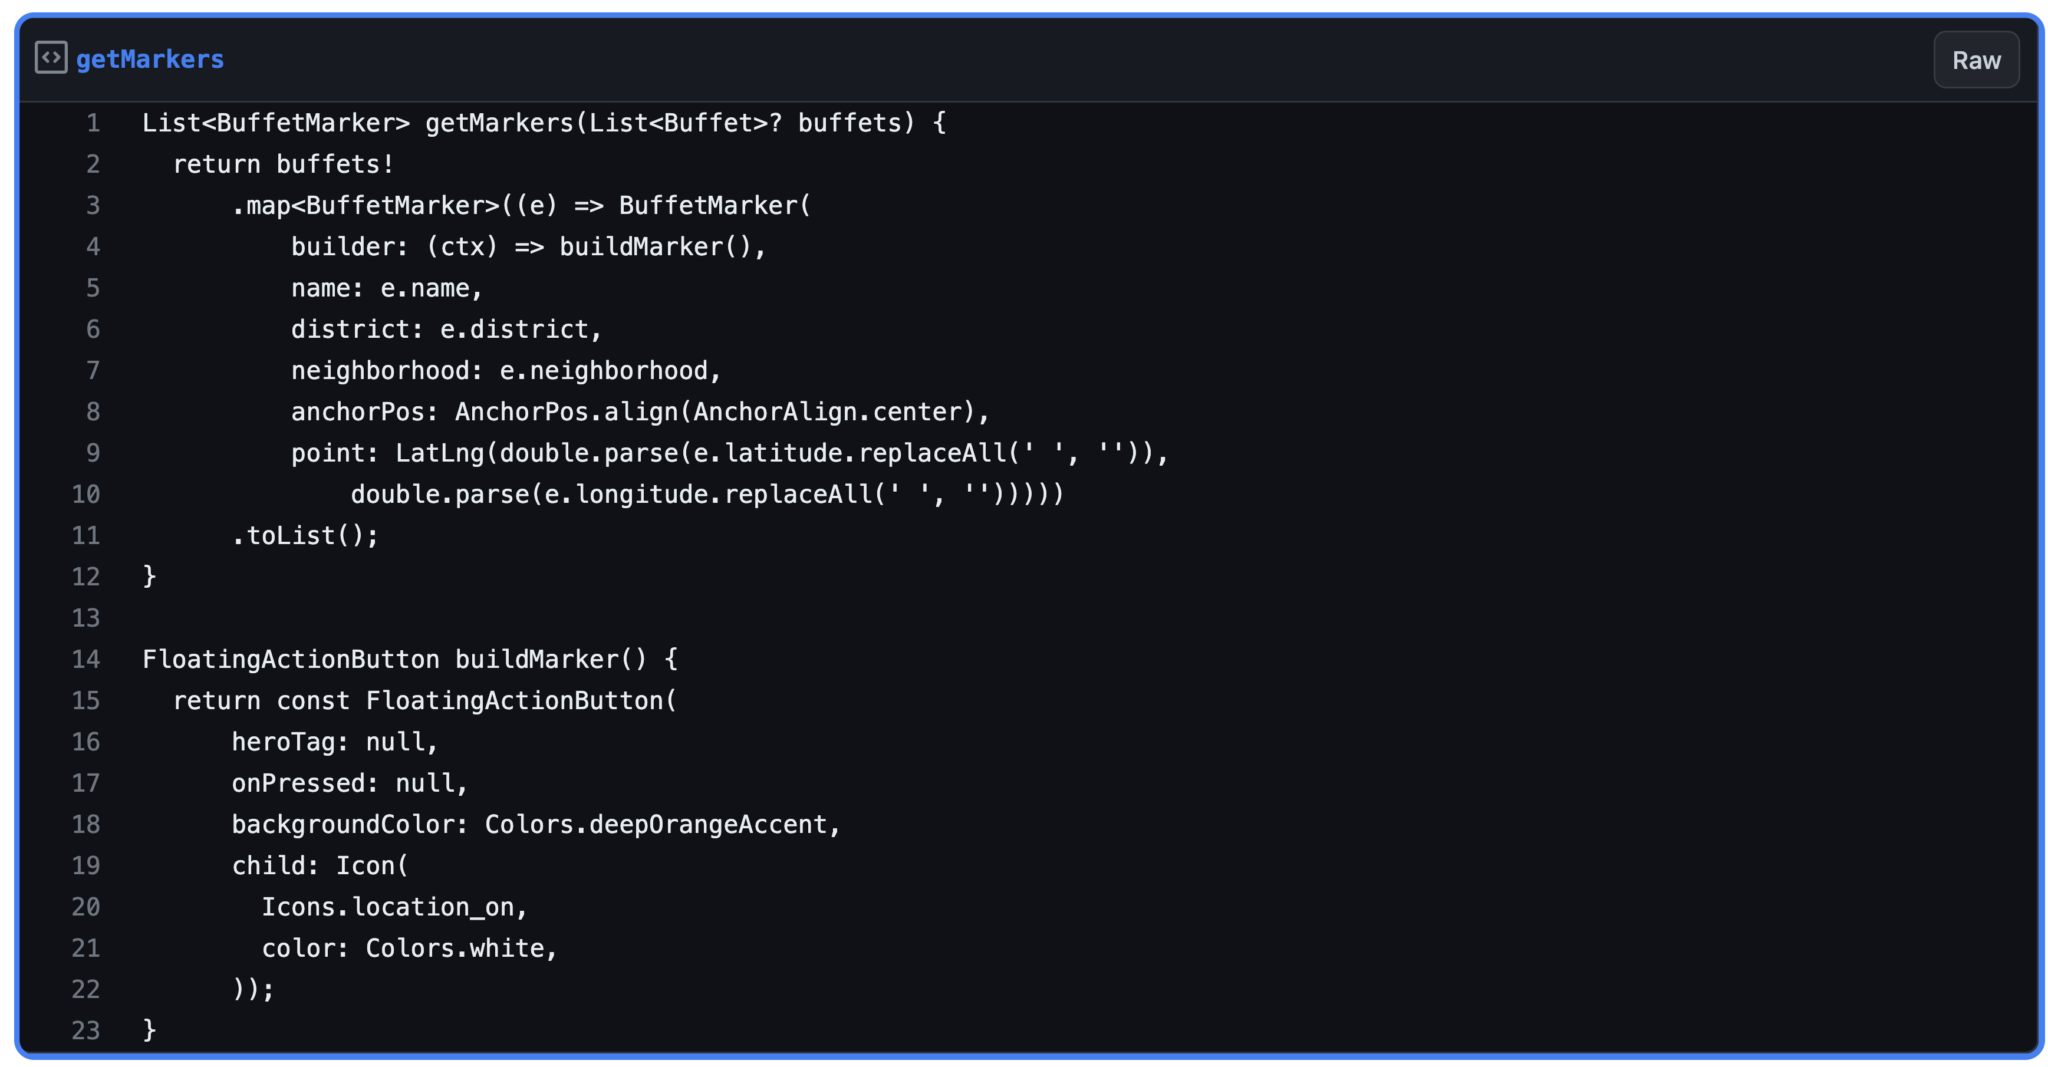
Task: Click the '.toList();' code text
Action: 305,536
